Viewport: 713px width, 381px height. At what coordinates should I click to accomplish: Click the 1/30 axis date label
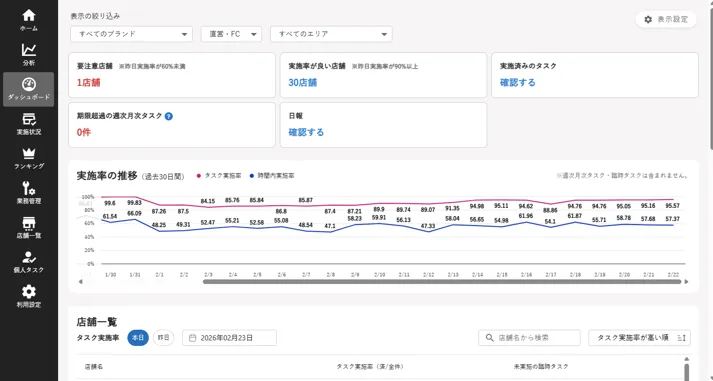point(110,275)
